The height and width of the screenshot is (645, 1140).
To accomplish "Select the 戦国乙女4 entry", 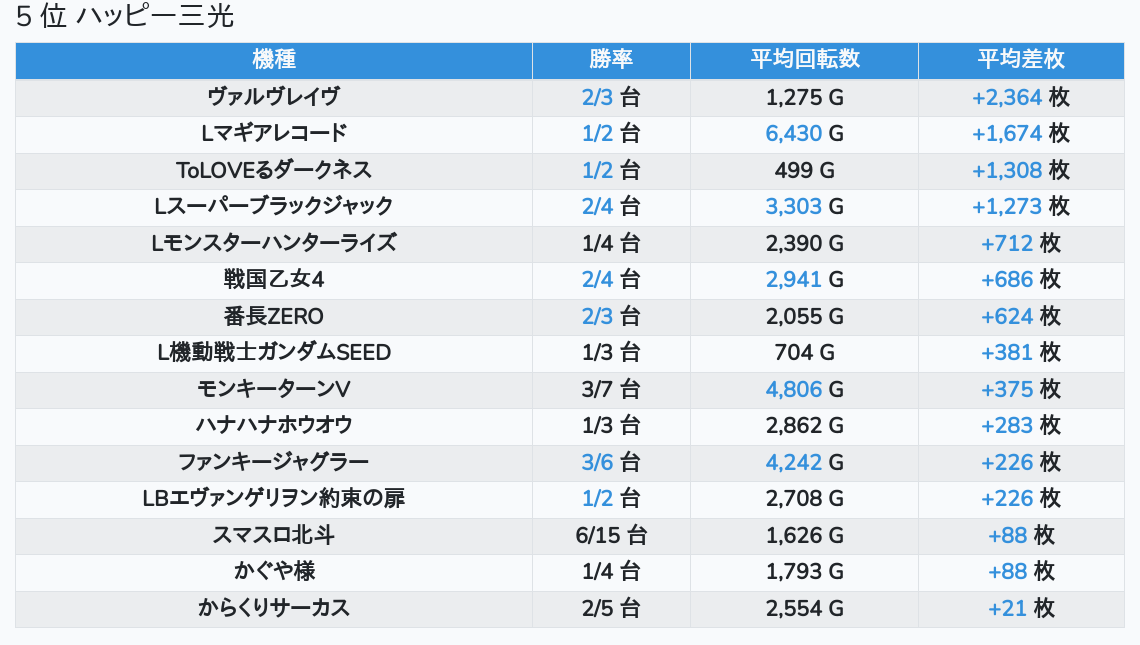I will pos(273,279).
